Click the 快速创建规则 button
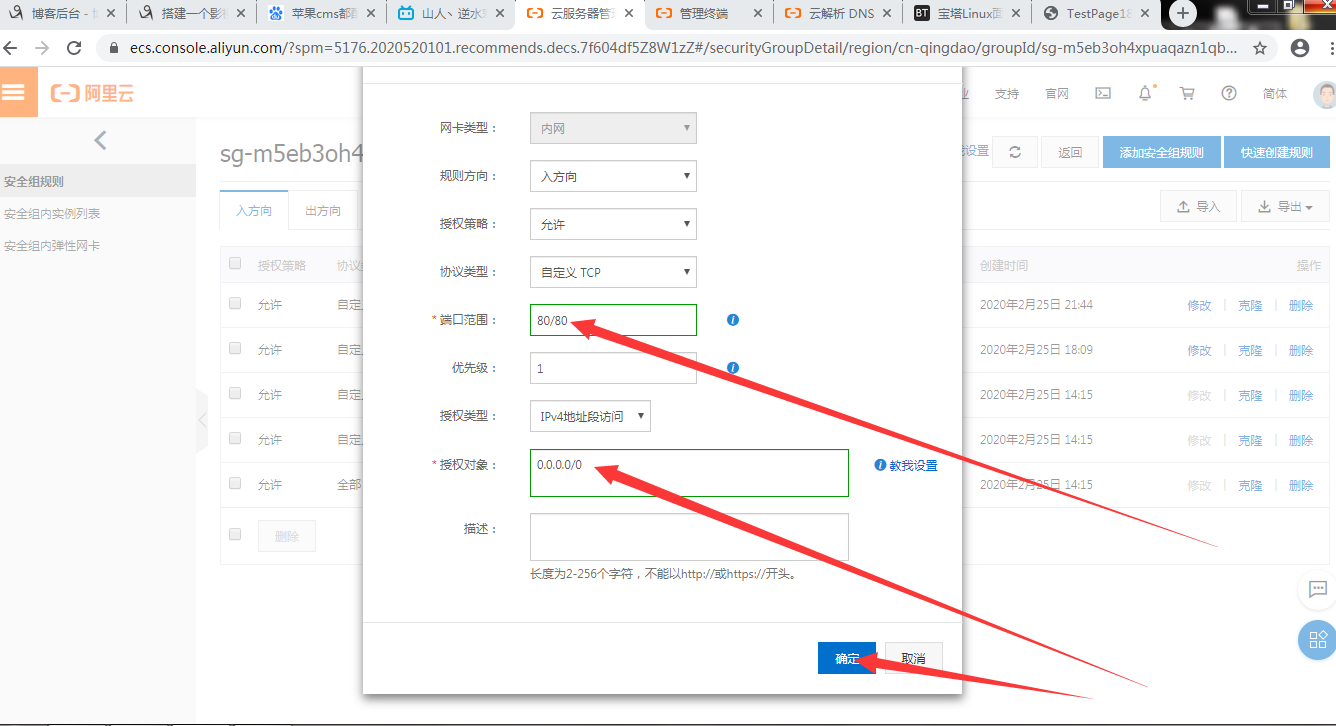Viewport: 1336px width, 726px height. pyautogui.click(x=1277, y=152)
